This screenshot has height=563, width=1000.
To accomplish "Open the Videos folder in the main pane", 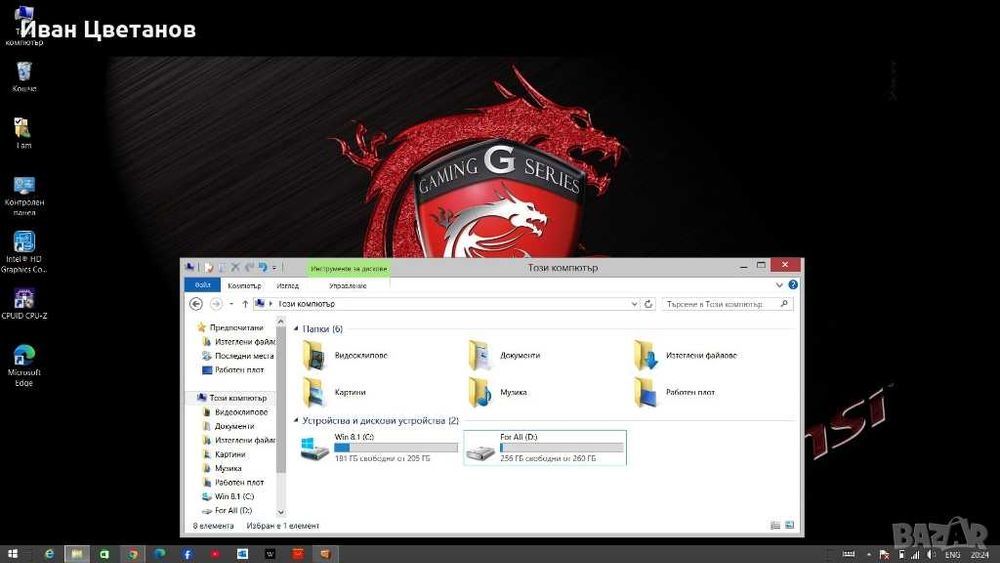I will coord(346,355).
